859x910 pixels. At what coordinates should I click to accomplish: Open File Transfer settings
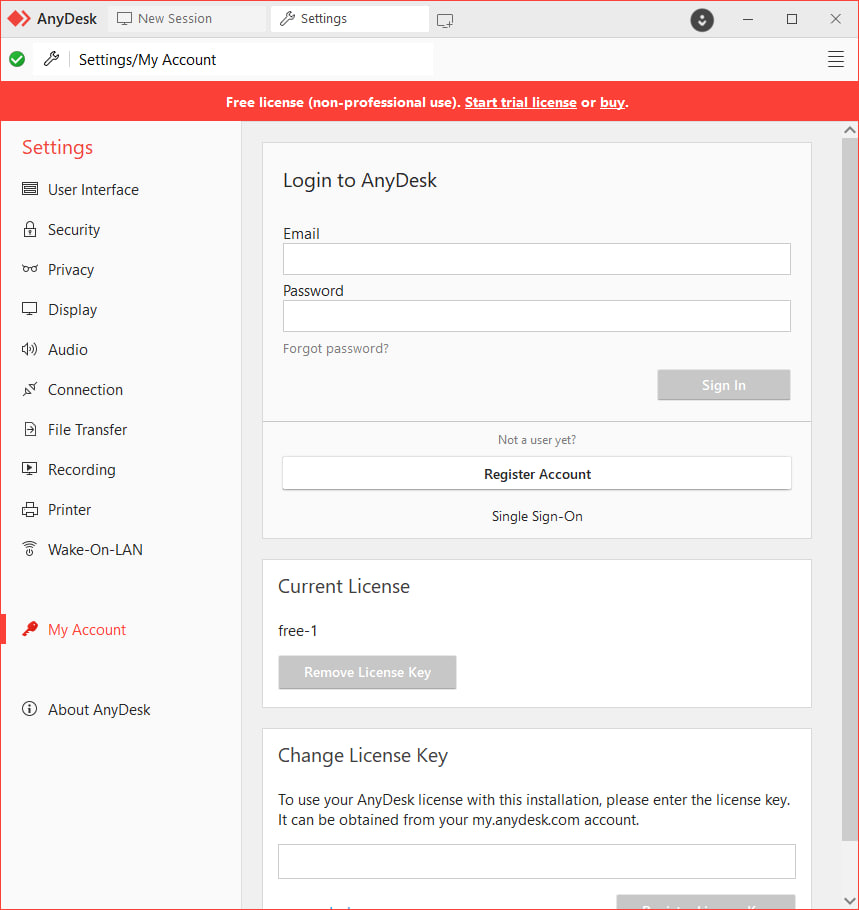(87, 430)
